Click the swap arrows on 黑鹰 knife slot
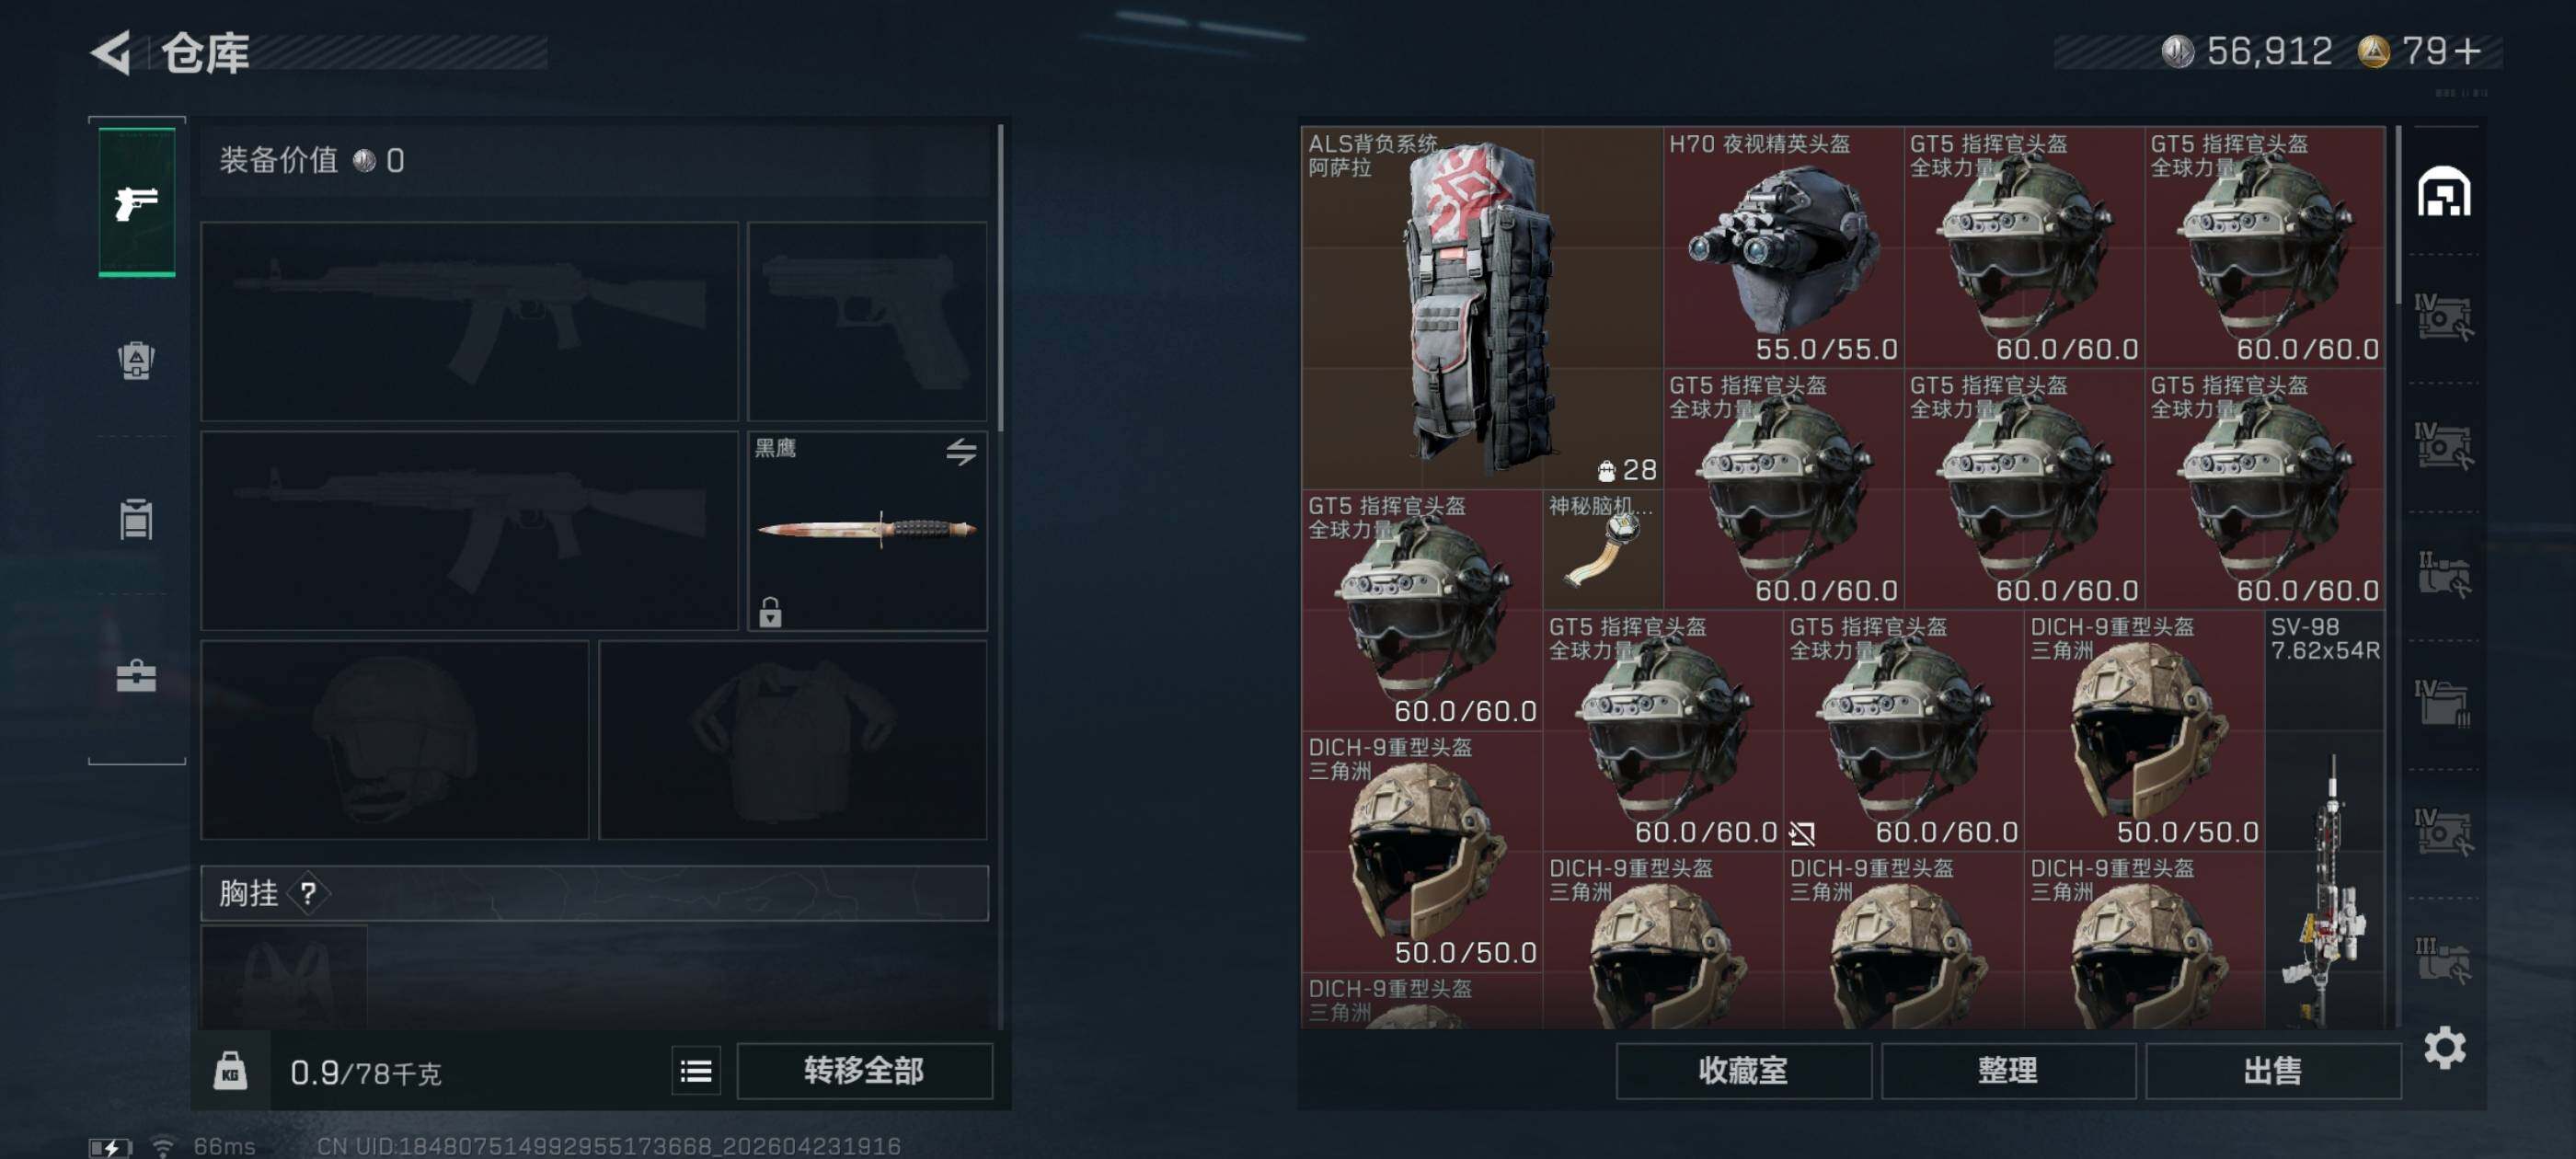This screenshot has width=2576, height=1159. pyautogui.click(x=961, y=451)
